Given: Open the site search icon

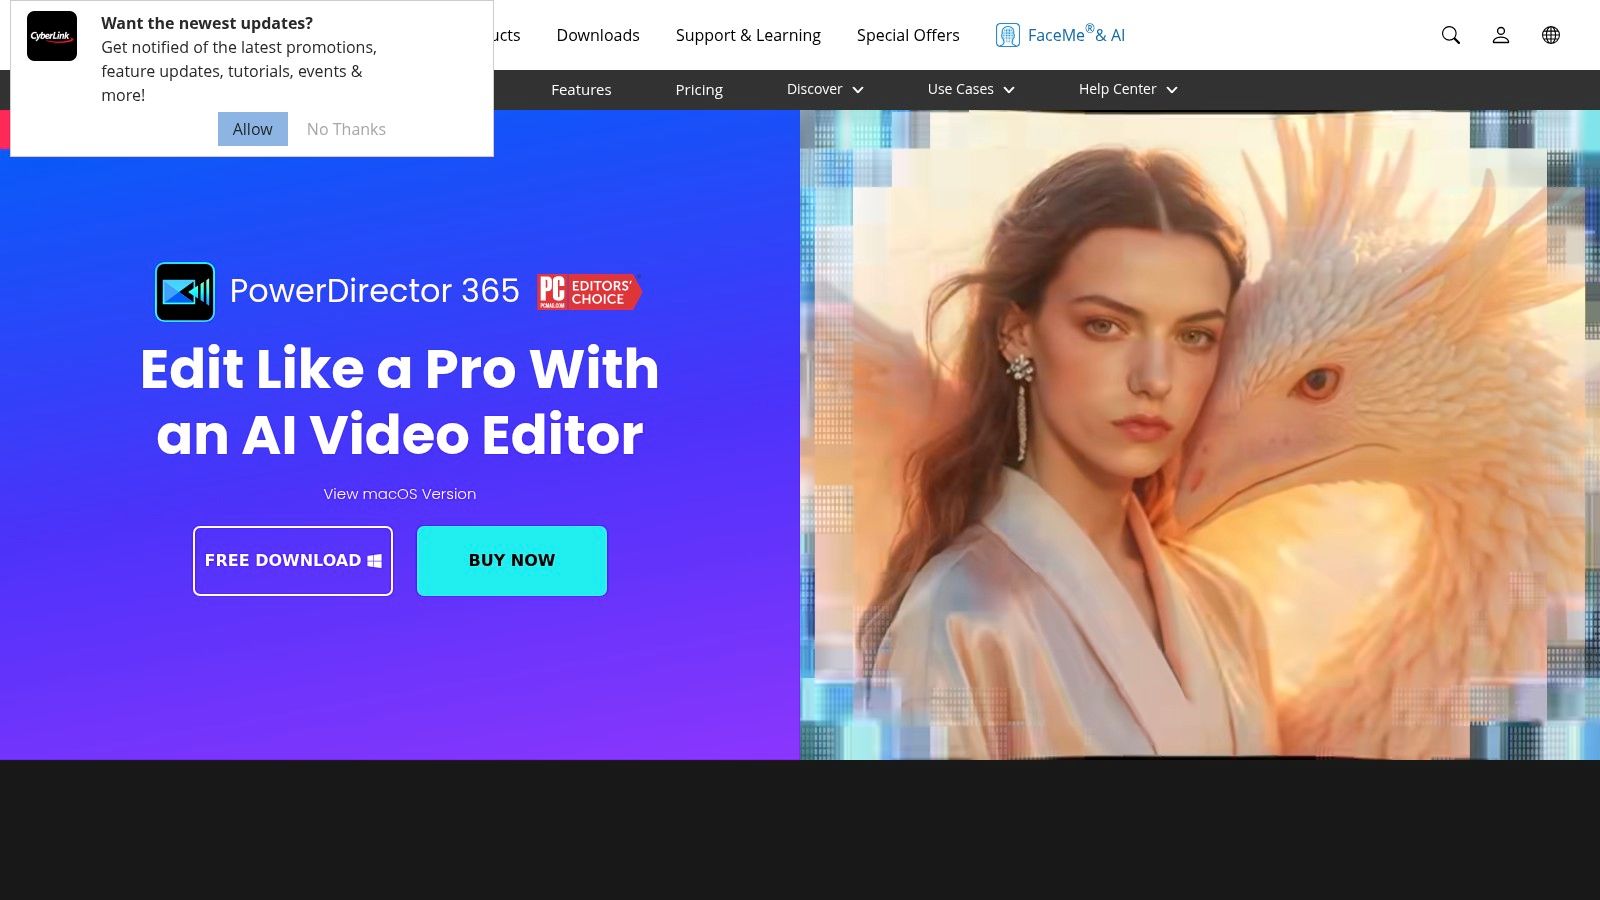Looking at the screenshot, I should pos(1451,35).
